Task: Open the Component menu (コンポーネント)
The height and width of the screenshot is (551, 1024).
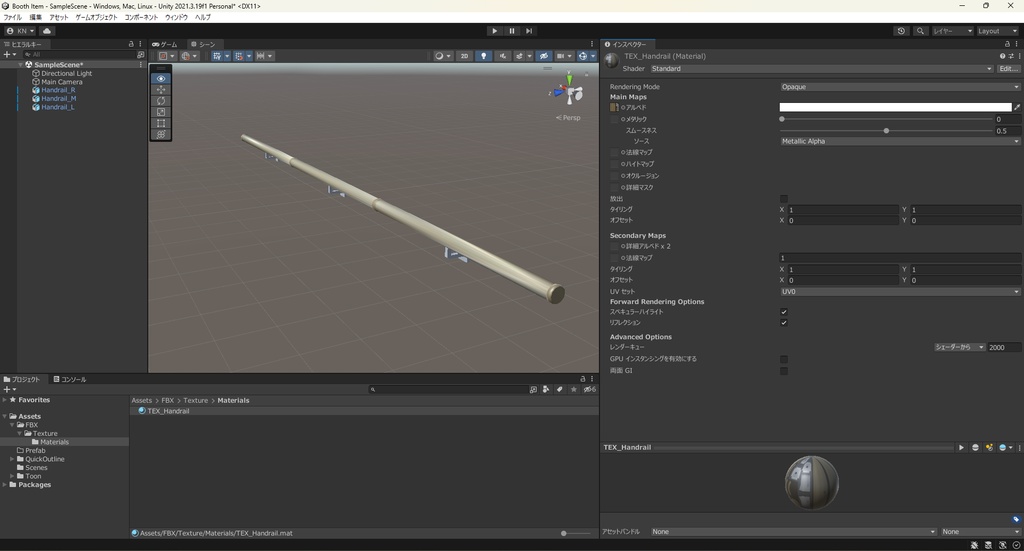Action: point(141,18)
